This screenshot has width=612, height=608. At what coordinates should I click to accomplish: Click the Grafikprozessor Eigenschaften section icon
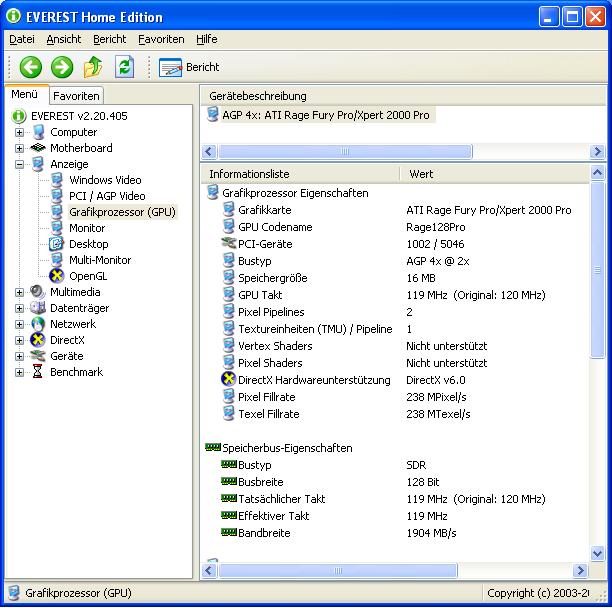213,192
